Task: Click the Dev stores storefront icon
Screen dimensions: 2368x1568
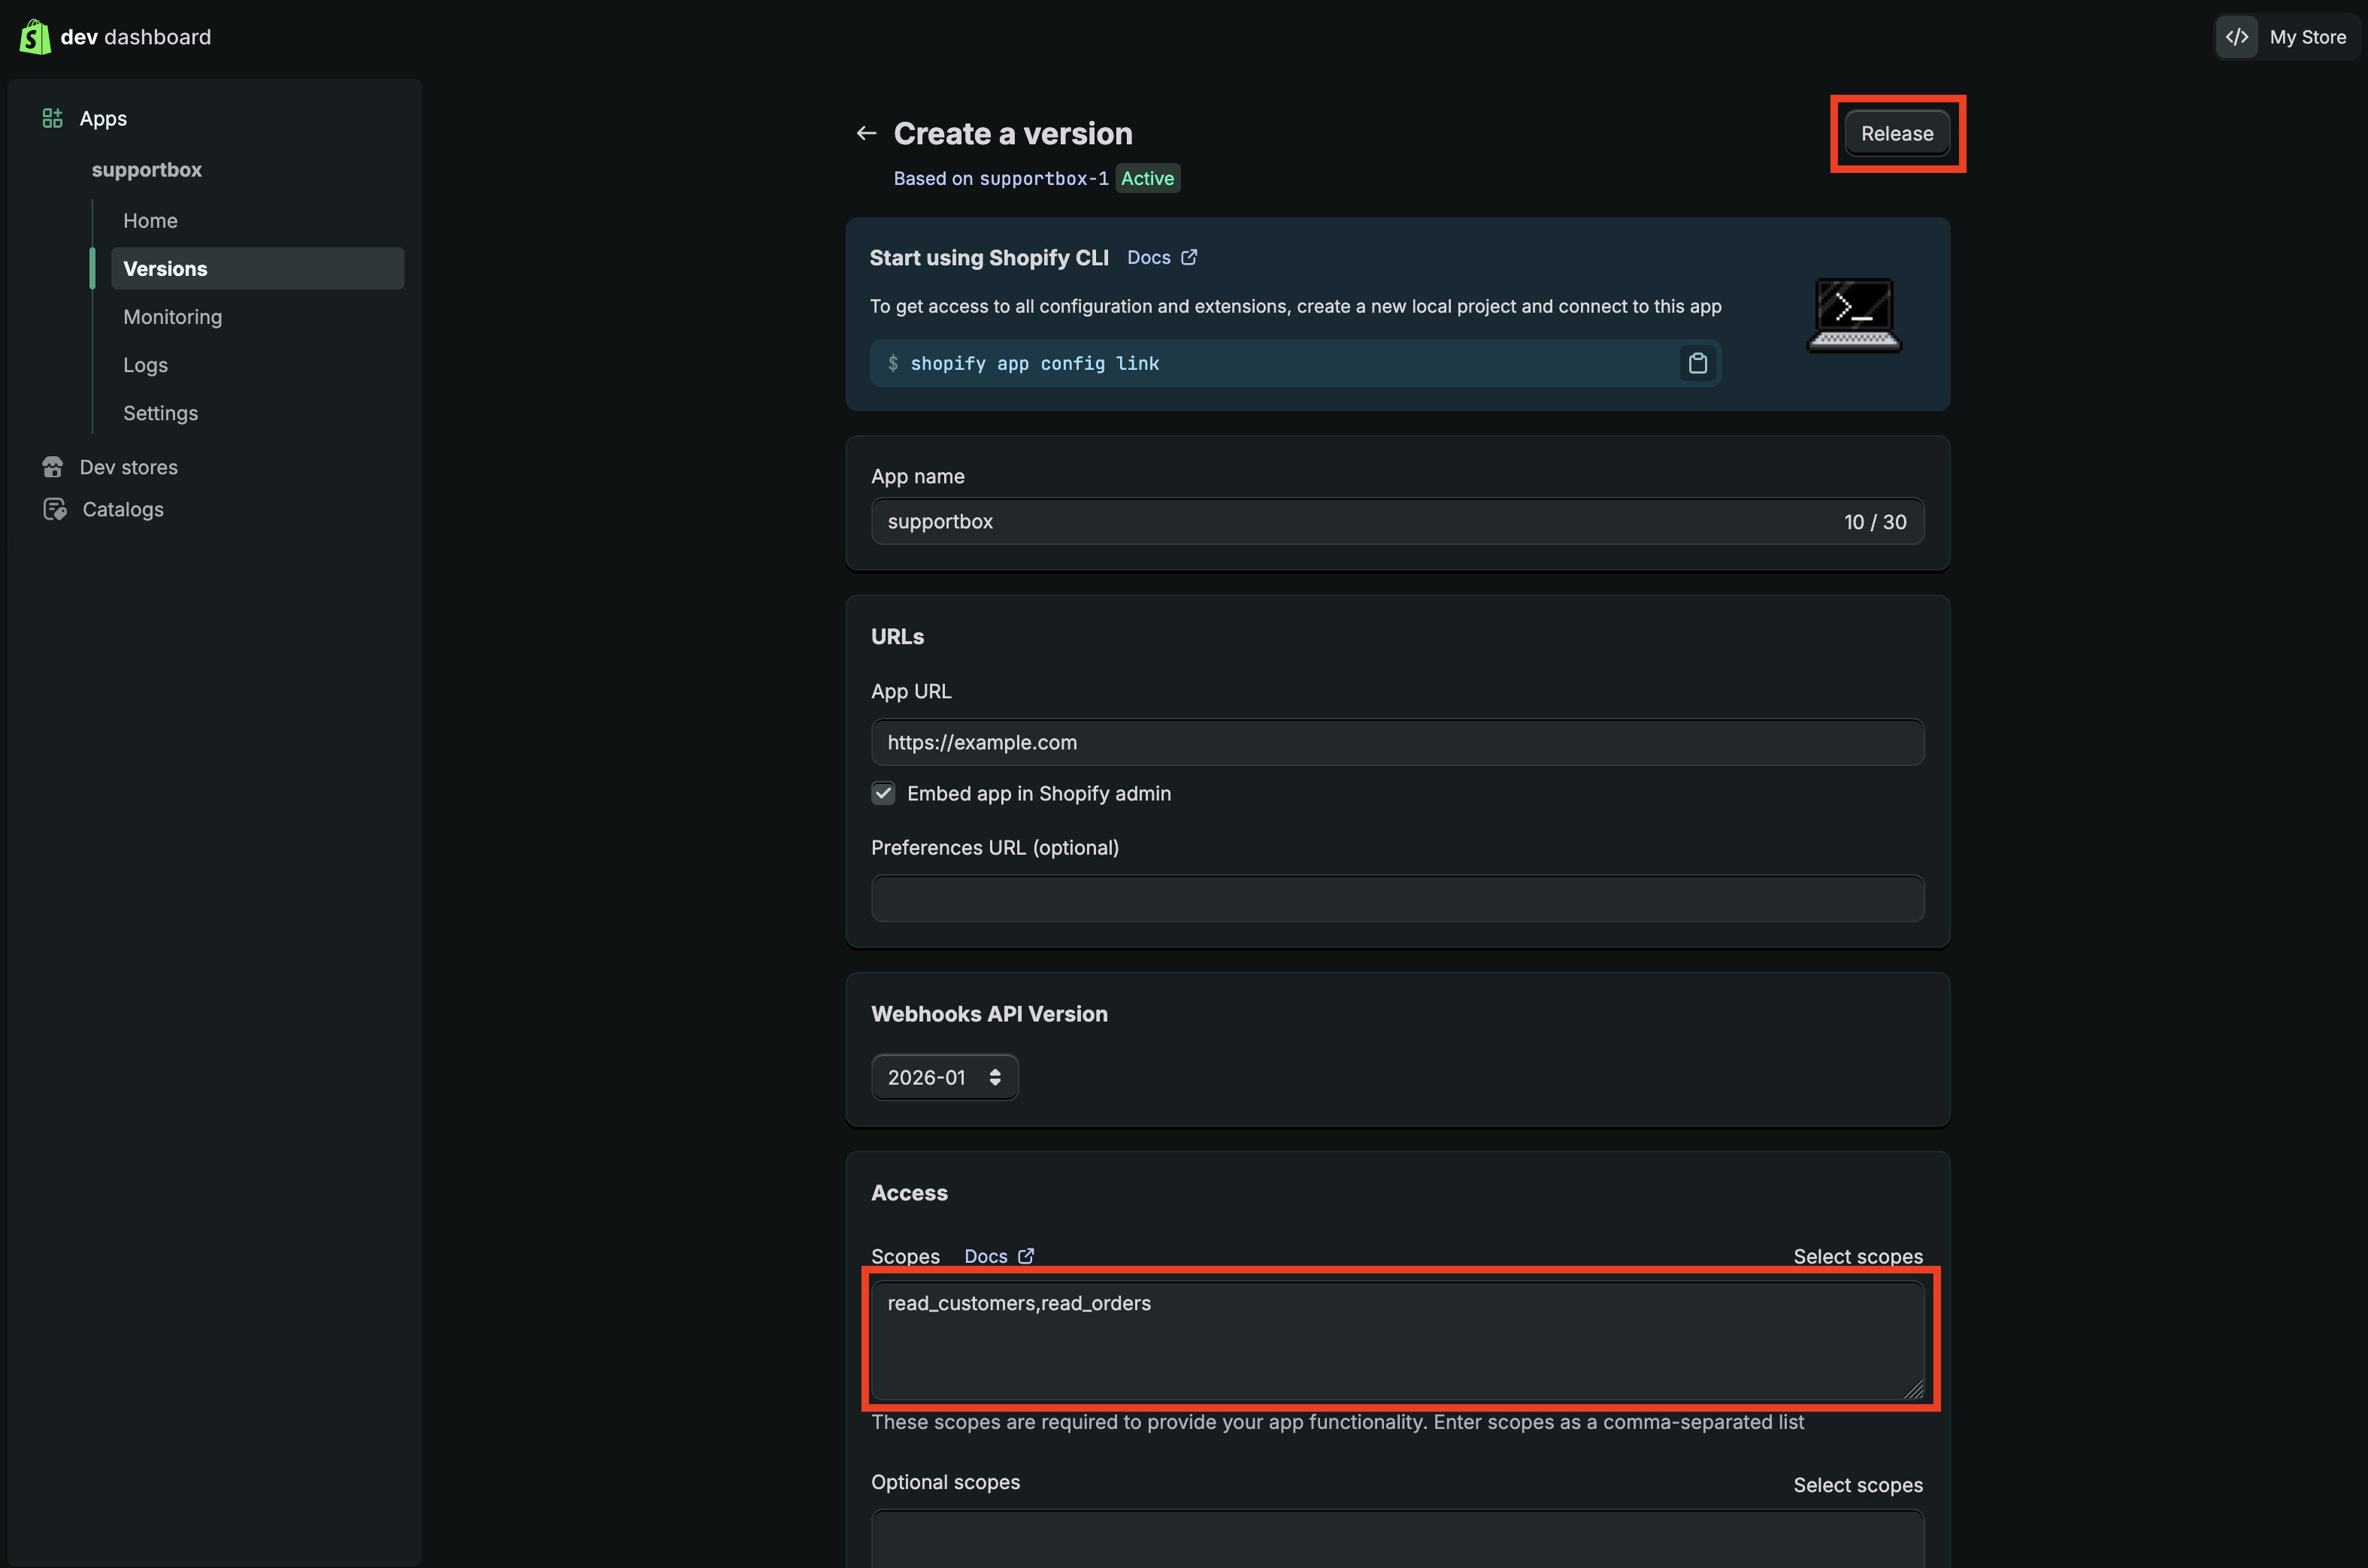Action: pyautogui.click(x=53, y=467)
